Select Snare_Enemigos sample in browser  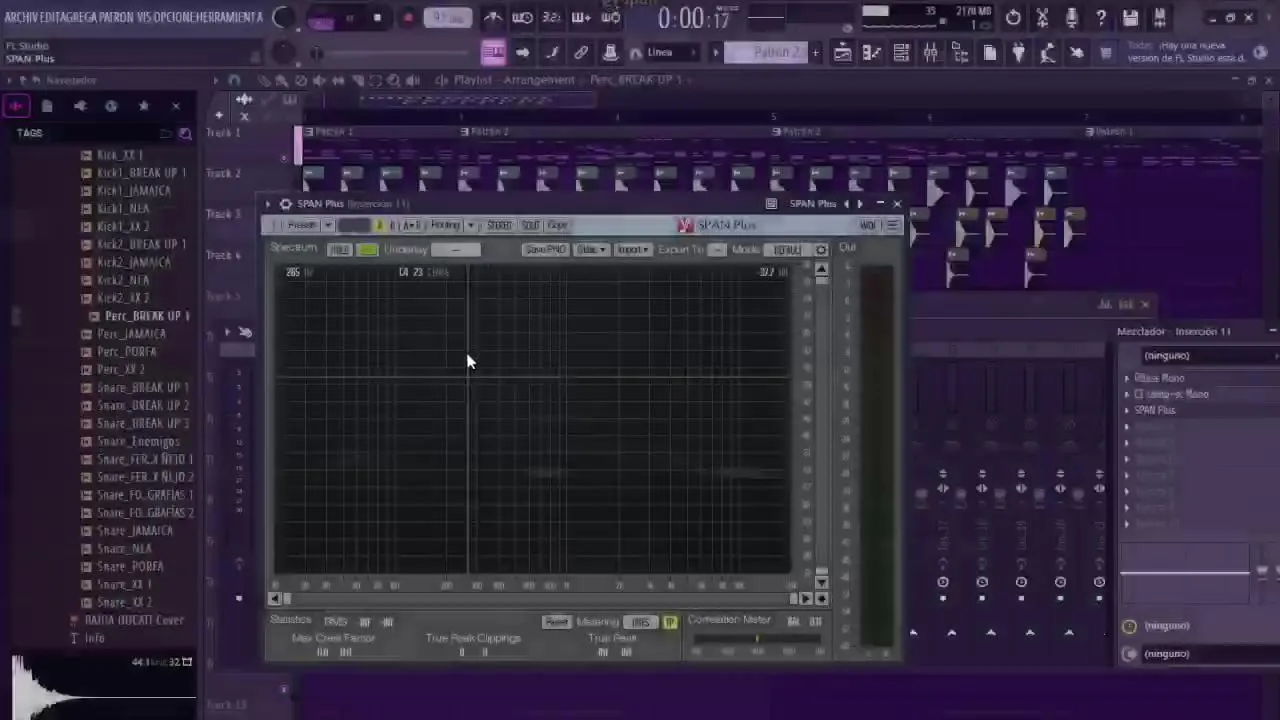tap(138, 441)
